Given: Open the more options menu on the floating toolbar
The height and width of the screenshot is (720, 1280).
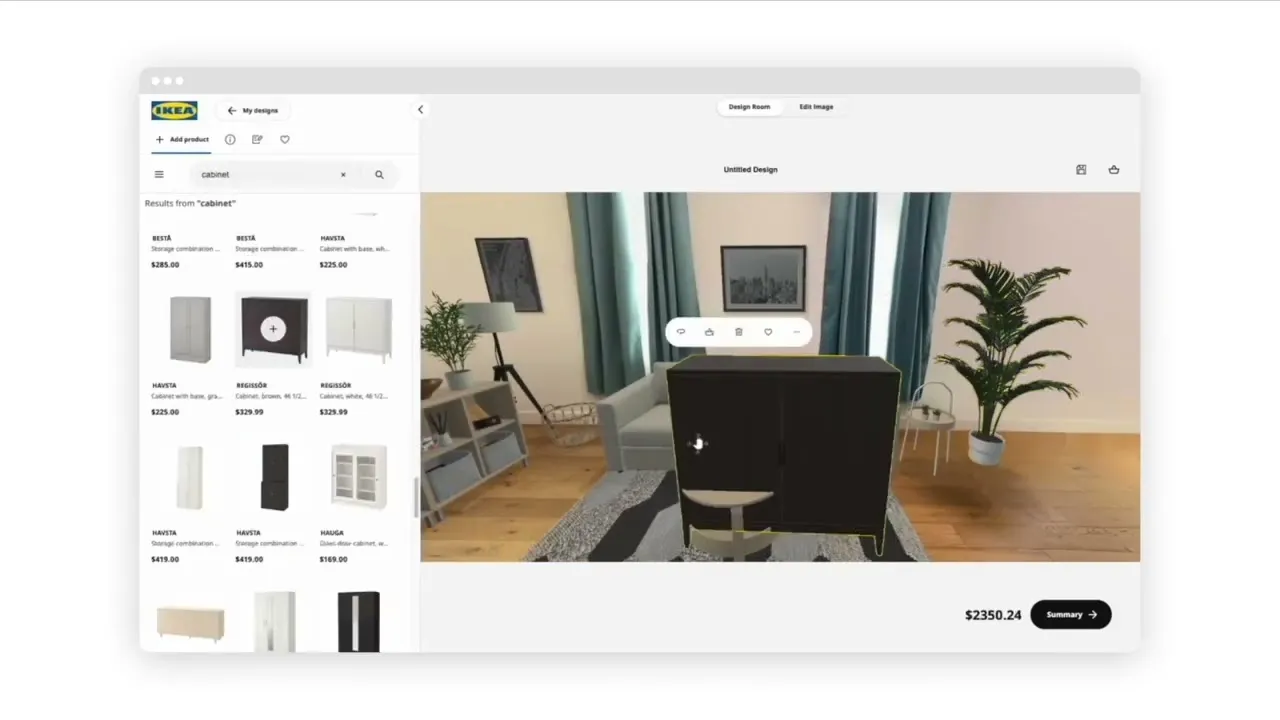Looking at the screenshot, I should tap(796, 331).
